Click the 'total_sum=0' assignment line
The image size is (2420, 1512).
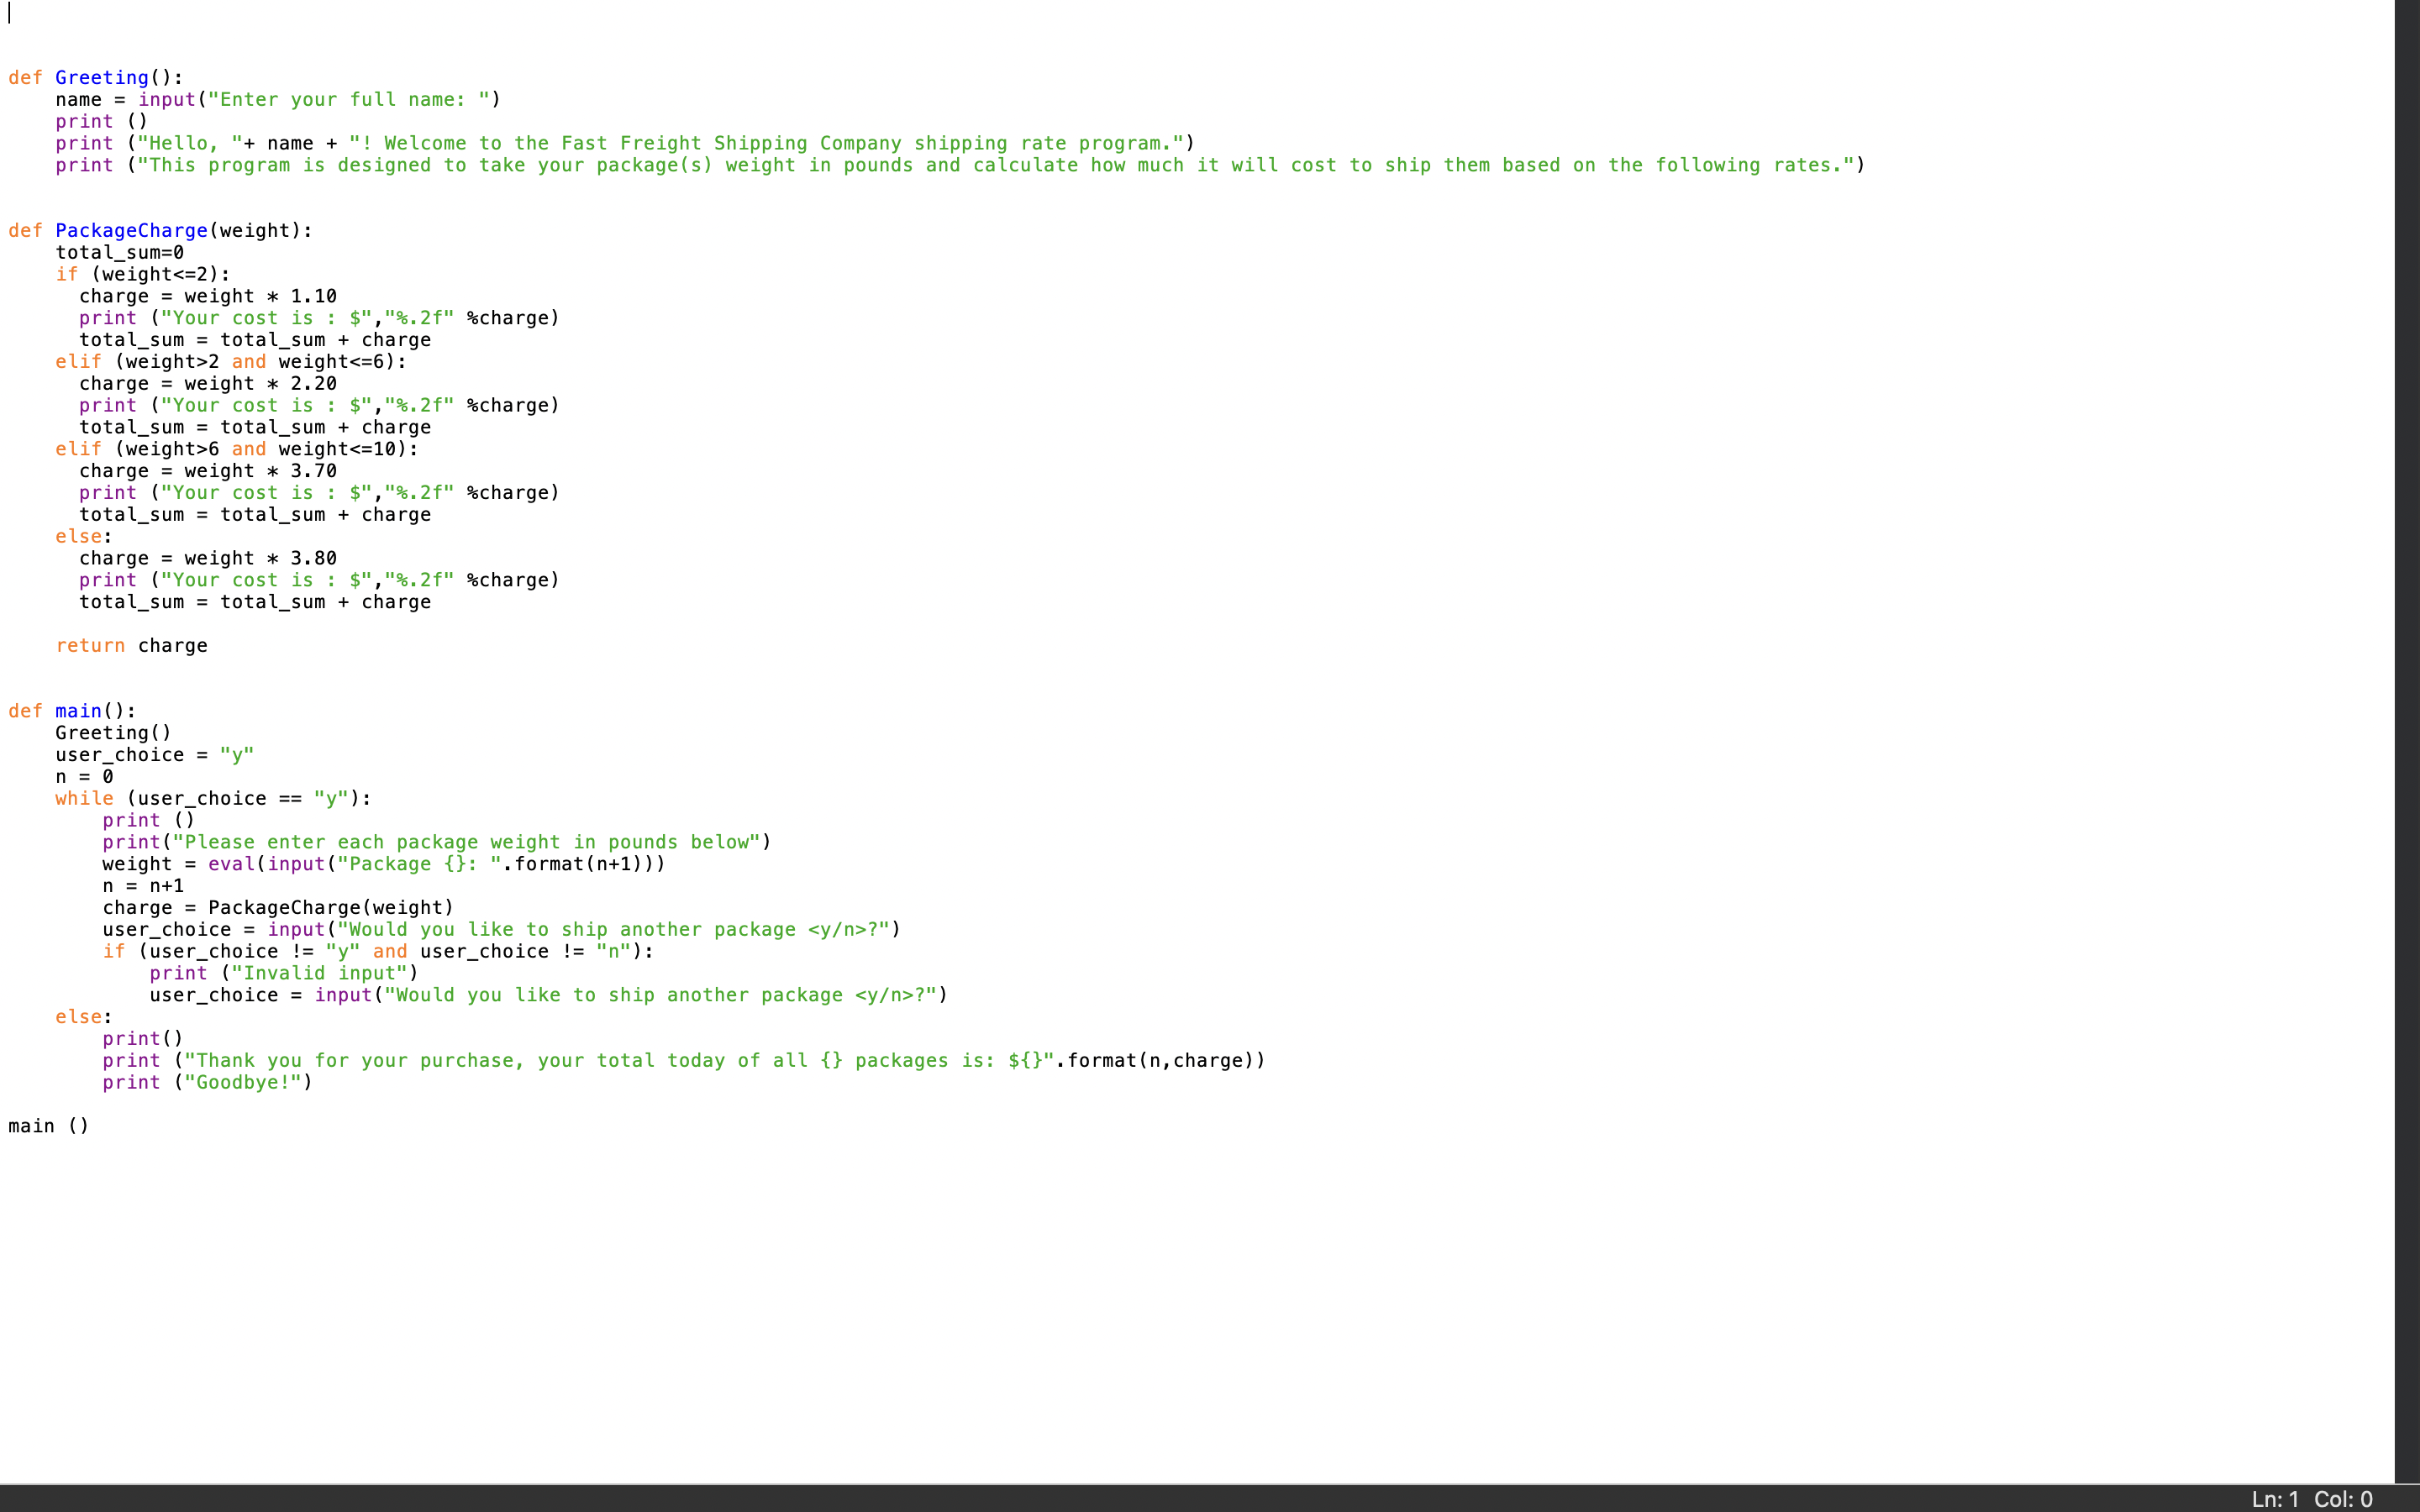(119, 252)
